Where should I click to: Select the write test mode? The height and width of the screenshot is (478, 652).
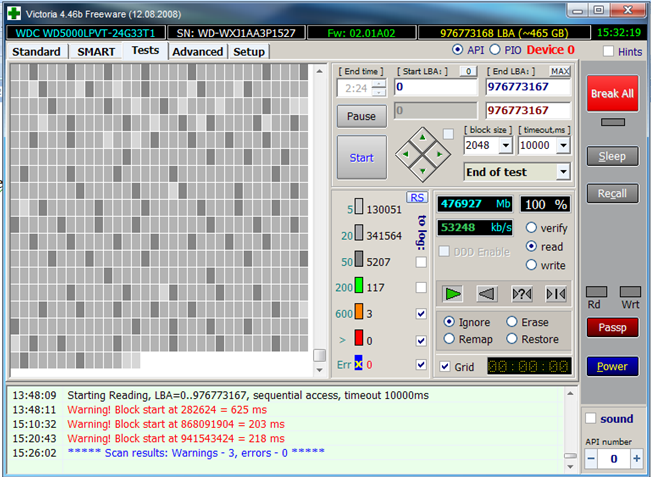point(531,265)
